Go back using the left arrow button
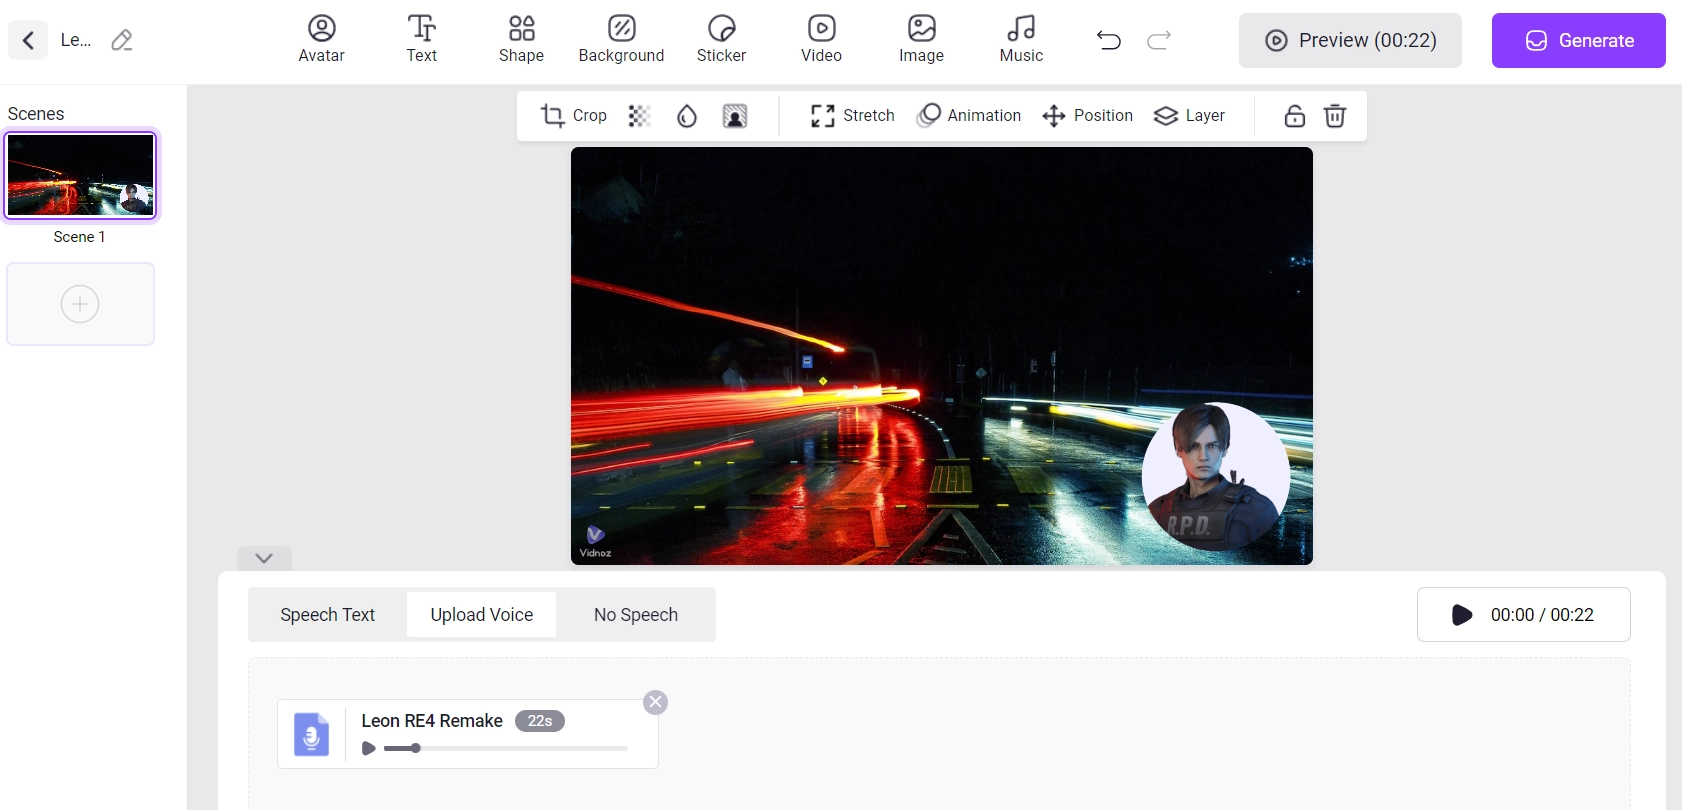This screenshot has height=810, width=1682. [28, 40]
